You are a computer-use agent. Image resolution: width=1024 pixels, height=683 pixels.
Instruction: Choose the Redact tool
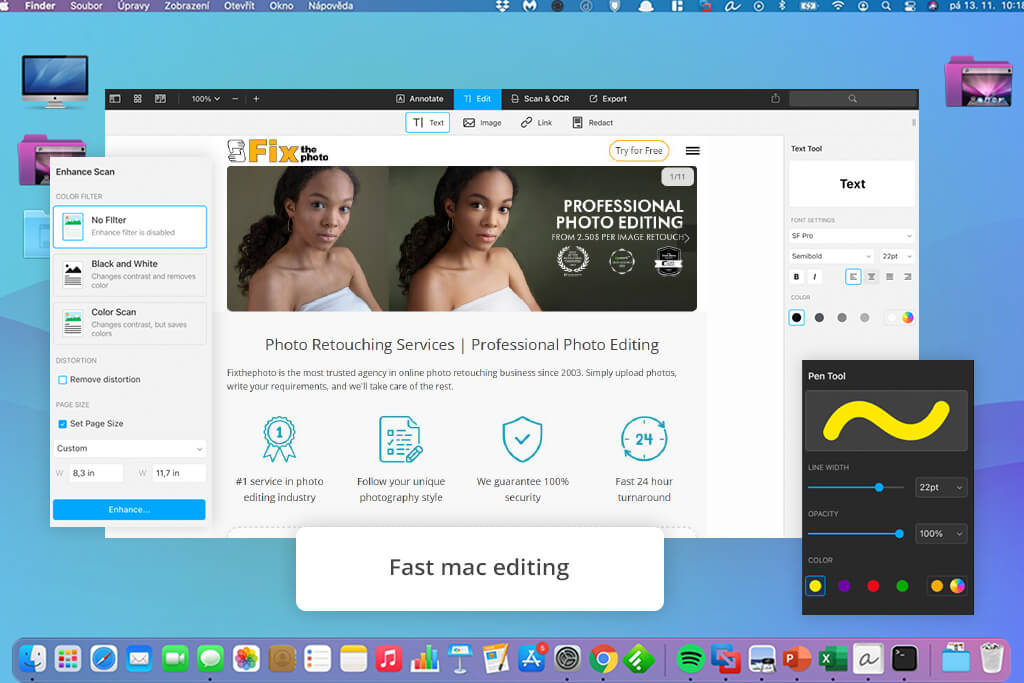tap(593, 123)
